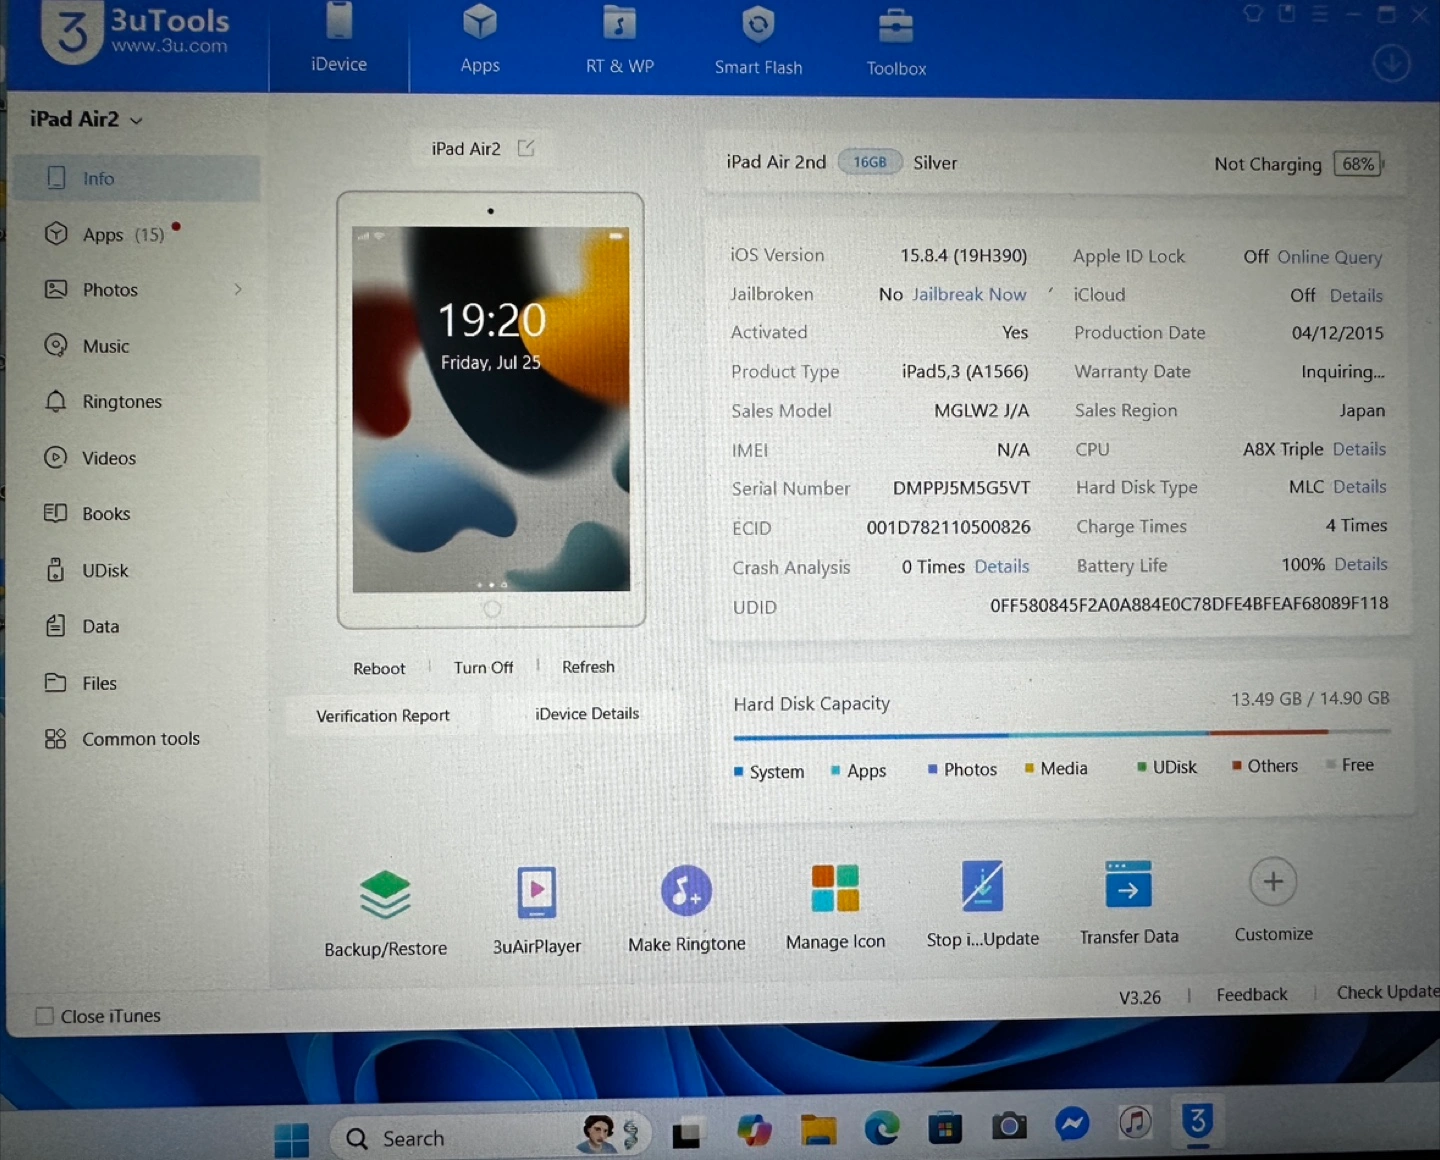
Task: Click the Customize plus icon
Action: [x=1273, y=882]
